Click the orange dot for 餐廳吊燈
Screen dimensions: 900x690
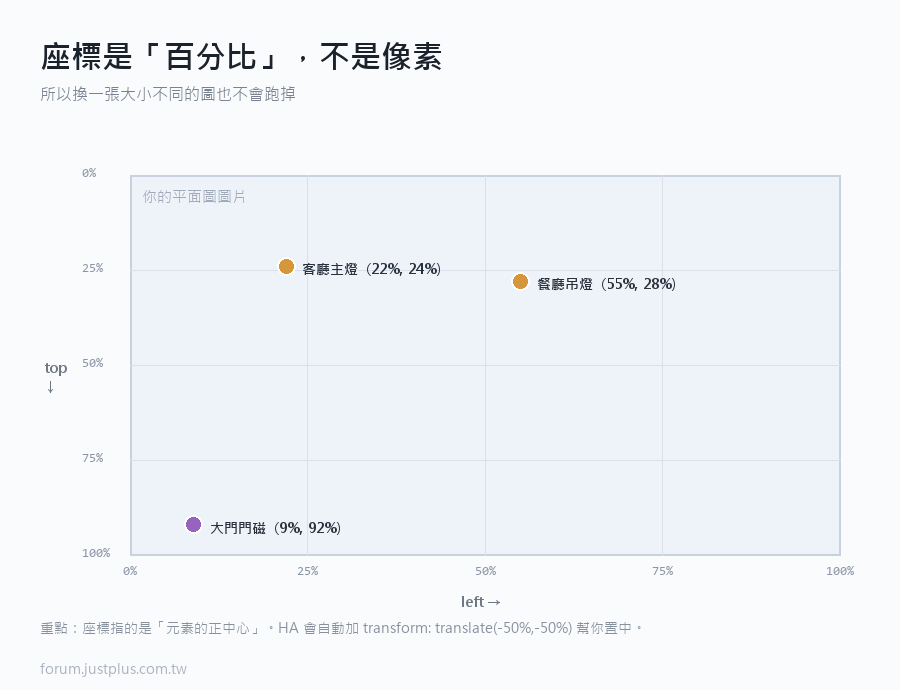coord(520,282)
